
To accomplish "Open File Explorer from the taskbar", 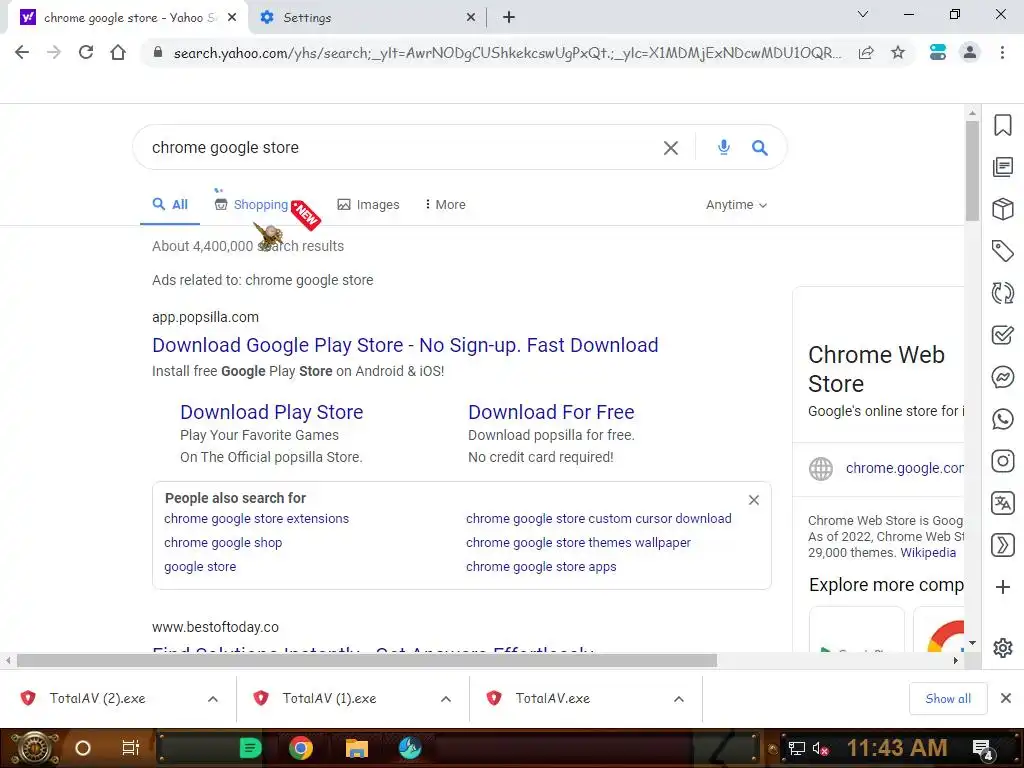I will [356, 748].
